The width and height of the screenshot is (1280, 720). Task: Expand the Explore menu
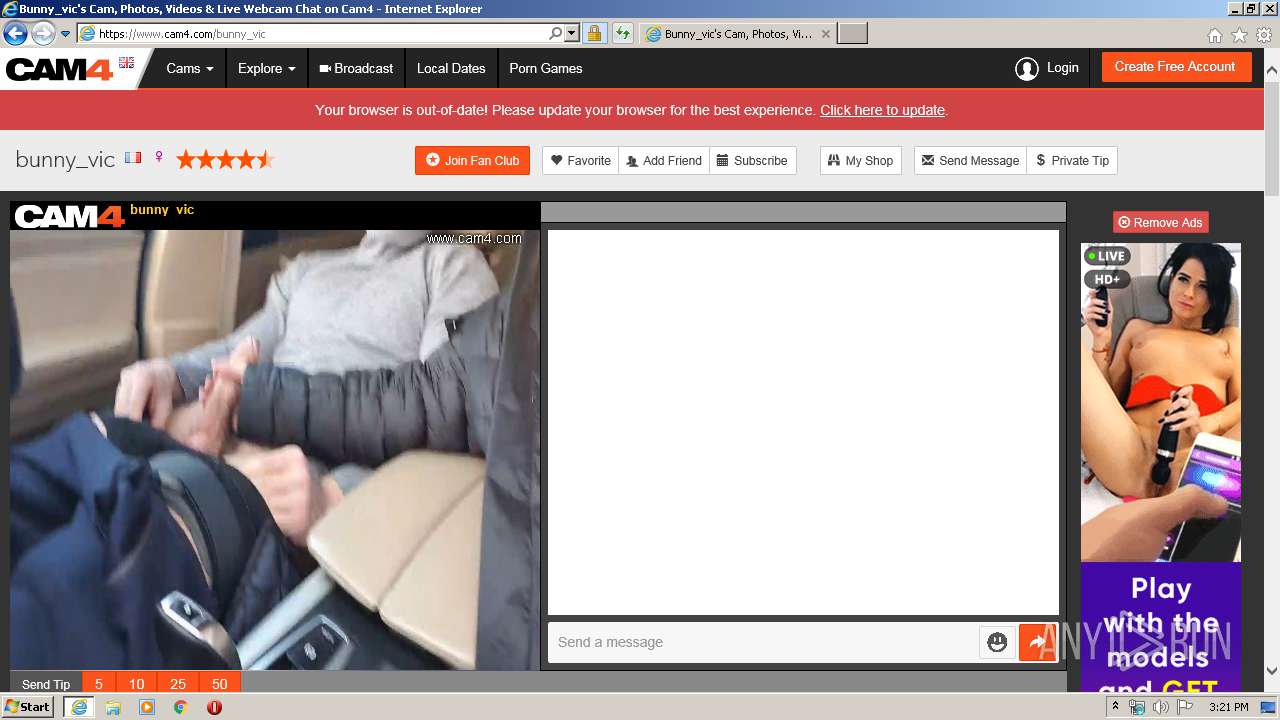tap(266, 68)
